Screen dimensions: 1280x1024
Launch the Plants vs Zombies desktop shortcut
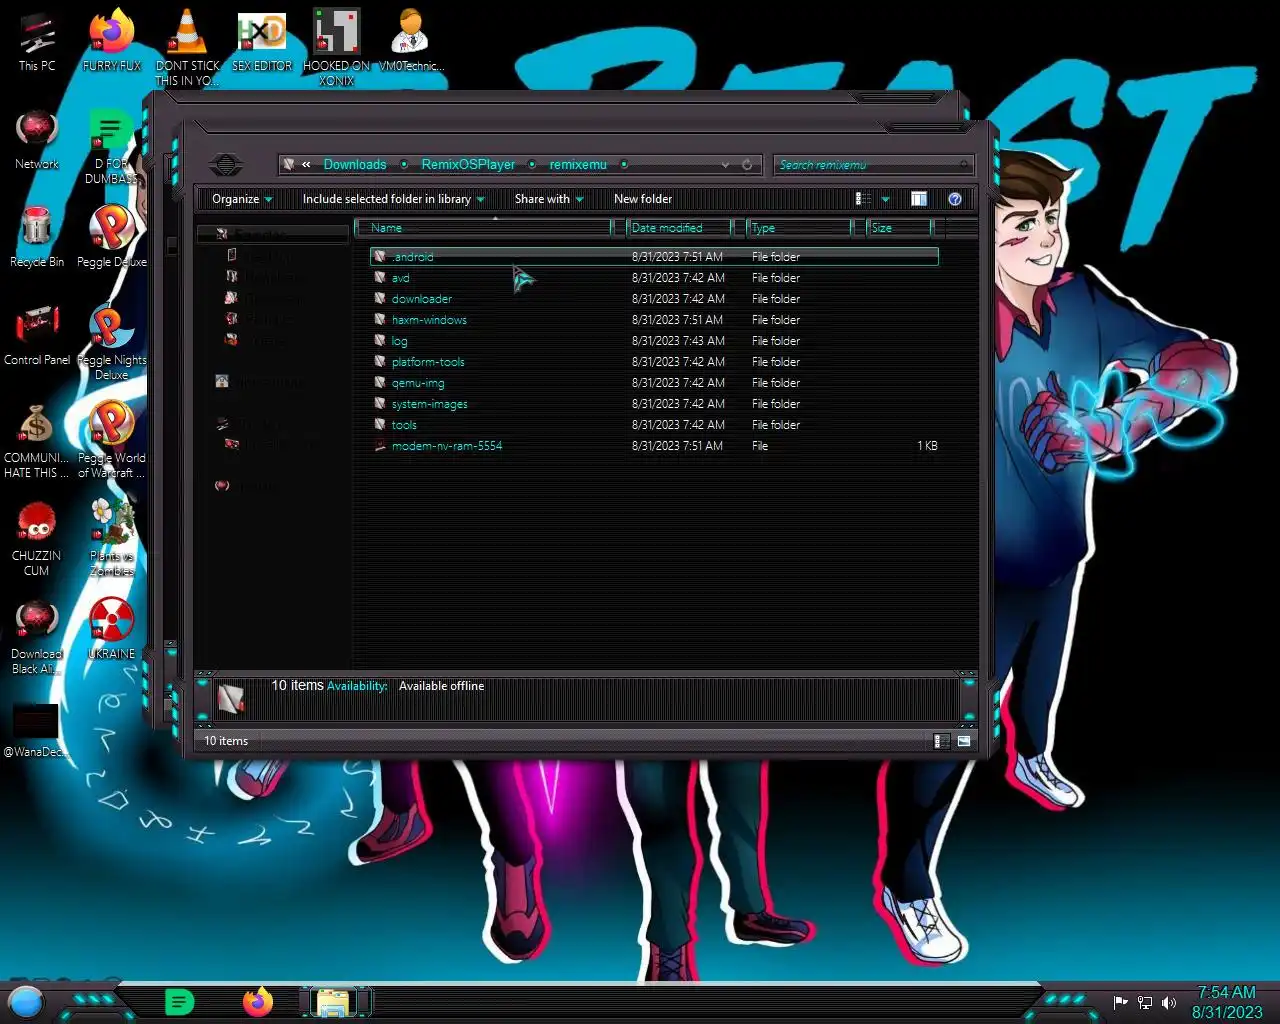[x=112, y=538]
